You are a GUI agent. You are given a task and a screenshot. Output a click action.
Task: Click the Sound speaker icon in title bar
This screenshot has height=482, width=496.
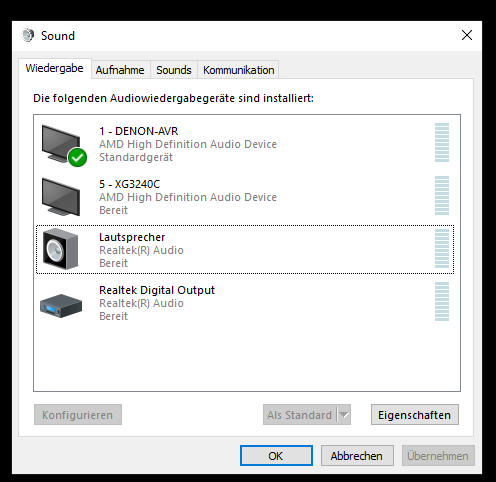(28, 35)
